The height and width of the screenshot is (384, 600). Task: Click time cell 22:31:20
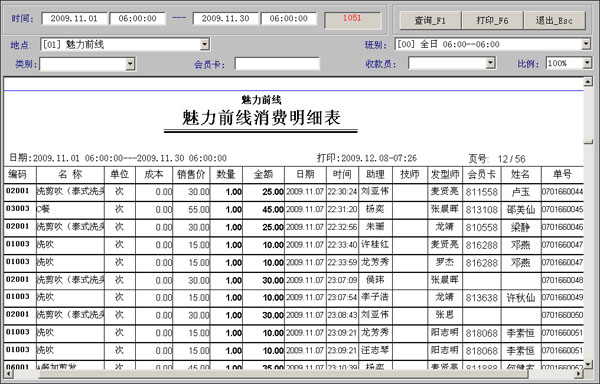(x=342, y=209)
